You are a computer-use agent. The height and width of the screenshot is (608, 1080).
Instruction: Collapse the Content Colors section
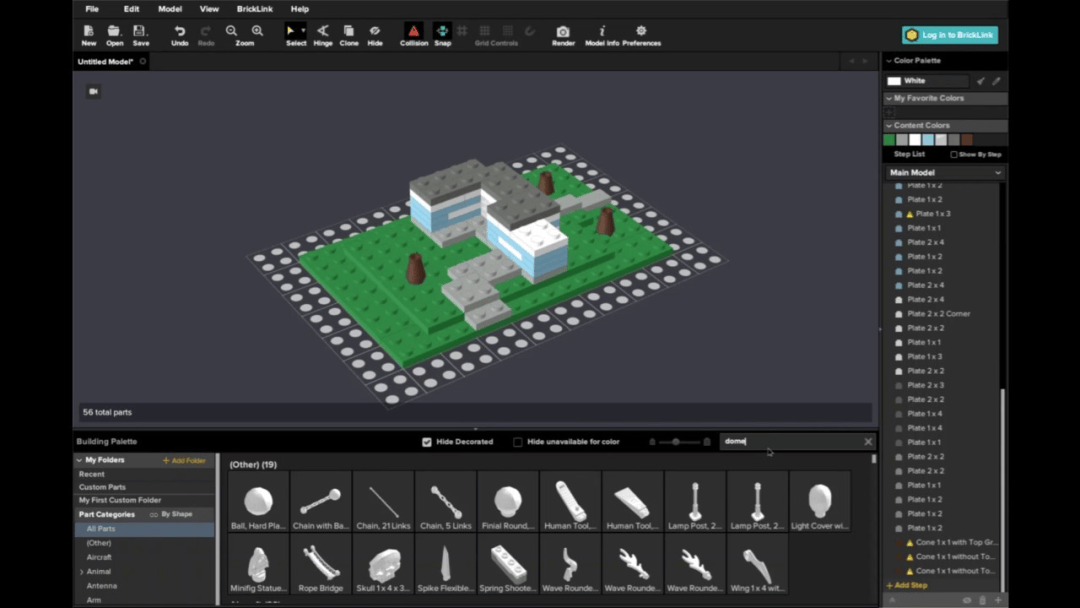[x=889, y=125]
